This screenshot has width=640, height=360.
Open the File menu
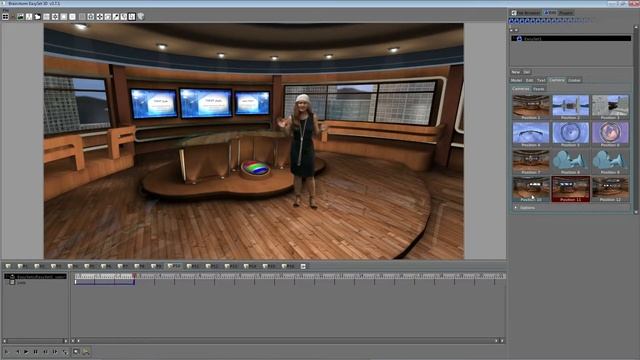tap(5, 10)
